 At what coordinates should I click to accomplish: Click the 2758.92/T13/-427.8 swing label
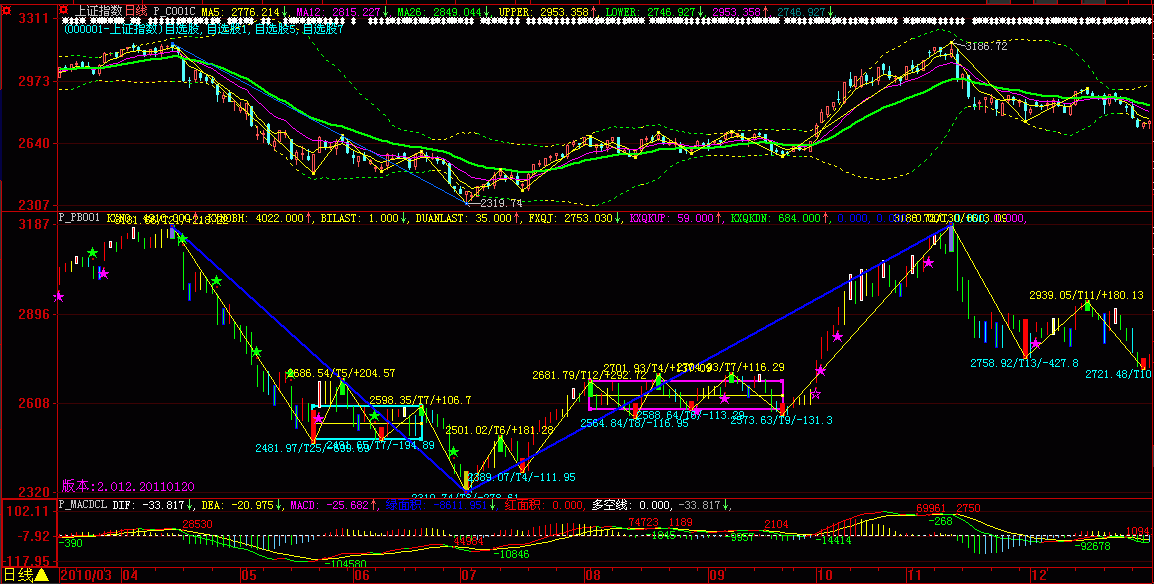[x=1024, y=363]
